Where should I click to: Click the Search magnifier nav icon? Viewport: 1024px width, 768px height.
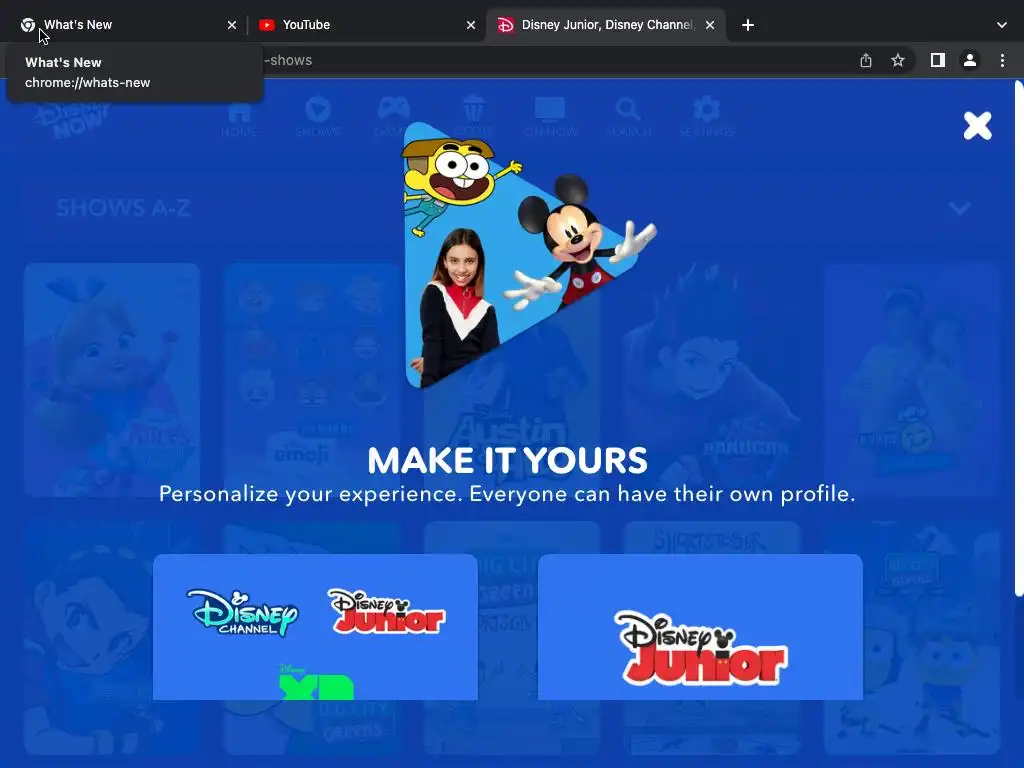[x=628, y=117]
